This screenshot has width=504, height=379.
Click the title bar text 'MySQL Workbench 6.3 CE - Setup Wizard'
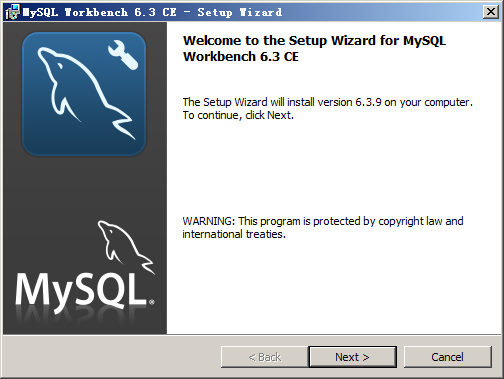tap(152, 12)
